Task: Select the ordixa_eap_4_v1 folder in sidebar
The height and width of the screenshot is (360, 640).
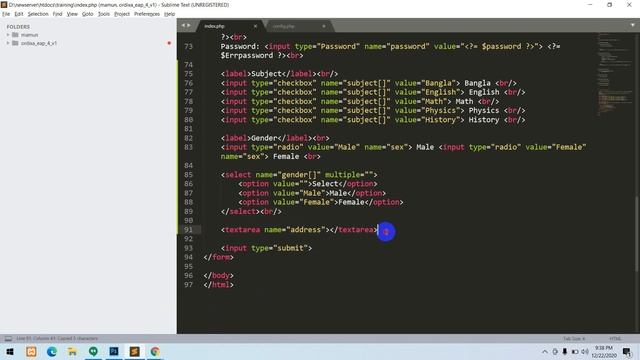Action: coord(39,43)
